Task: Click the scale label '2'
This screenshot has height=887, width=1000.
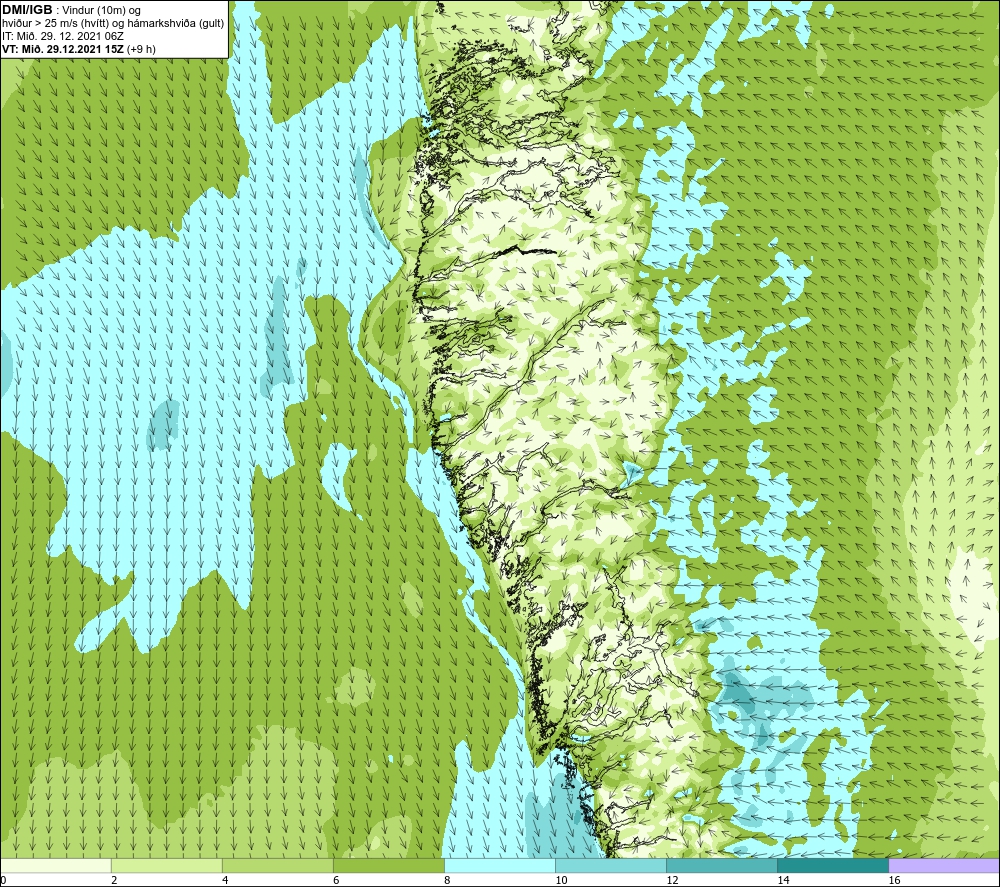Action: (x=115, y=881)
